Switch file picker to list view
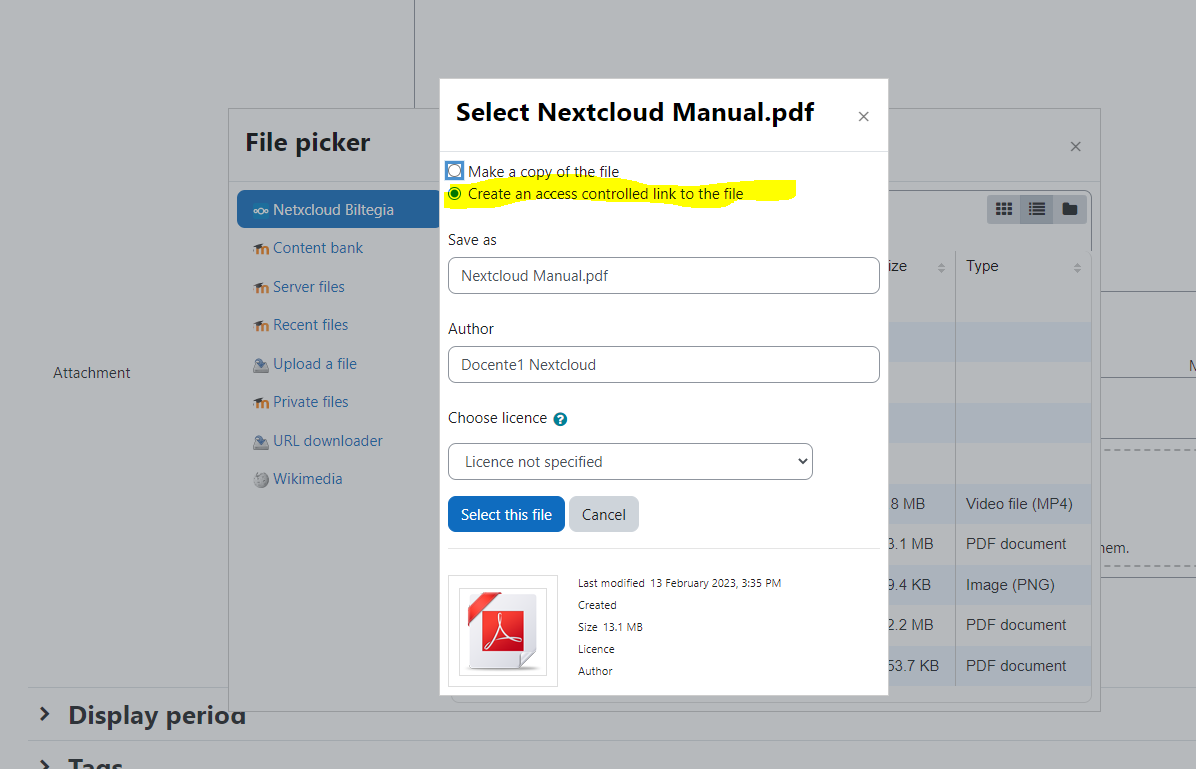 pos(1037,209)
